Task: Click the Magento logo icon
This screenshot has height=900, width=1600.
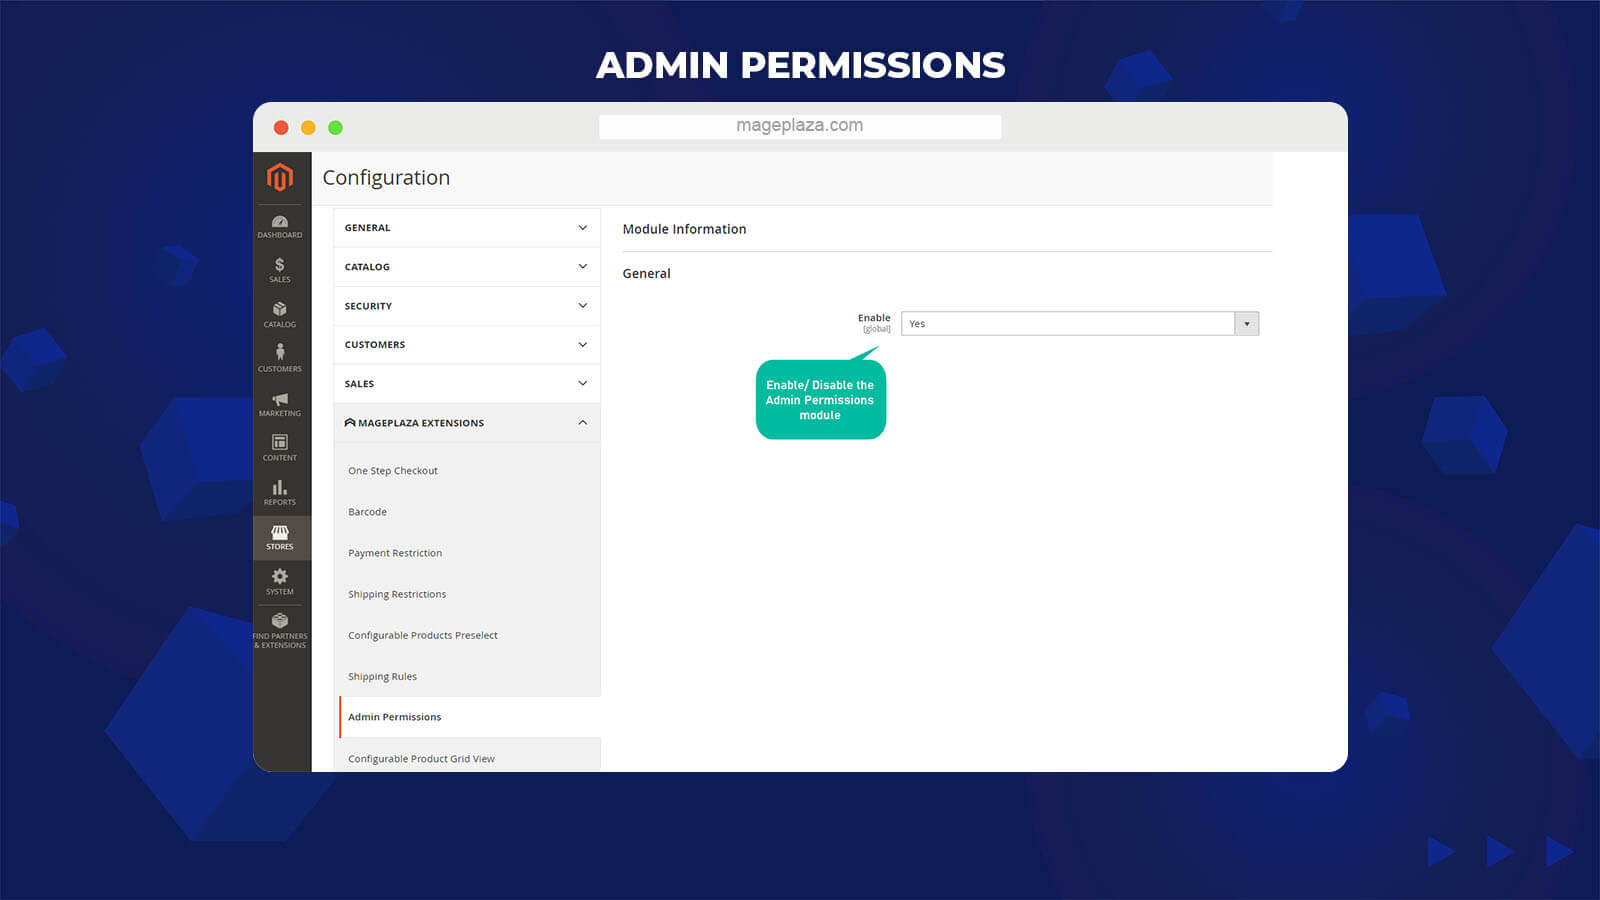Action: tap(280, 178)
